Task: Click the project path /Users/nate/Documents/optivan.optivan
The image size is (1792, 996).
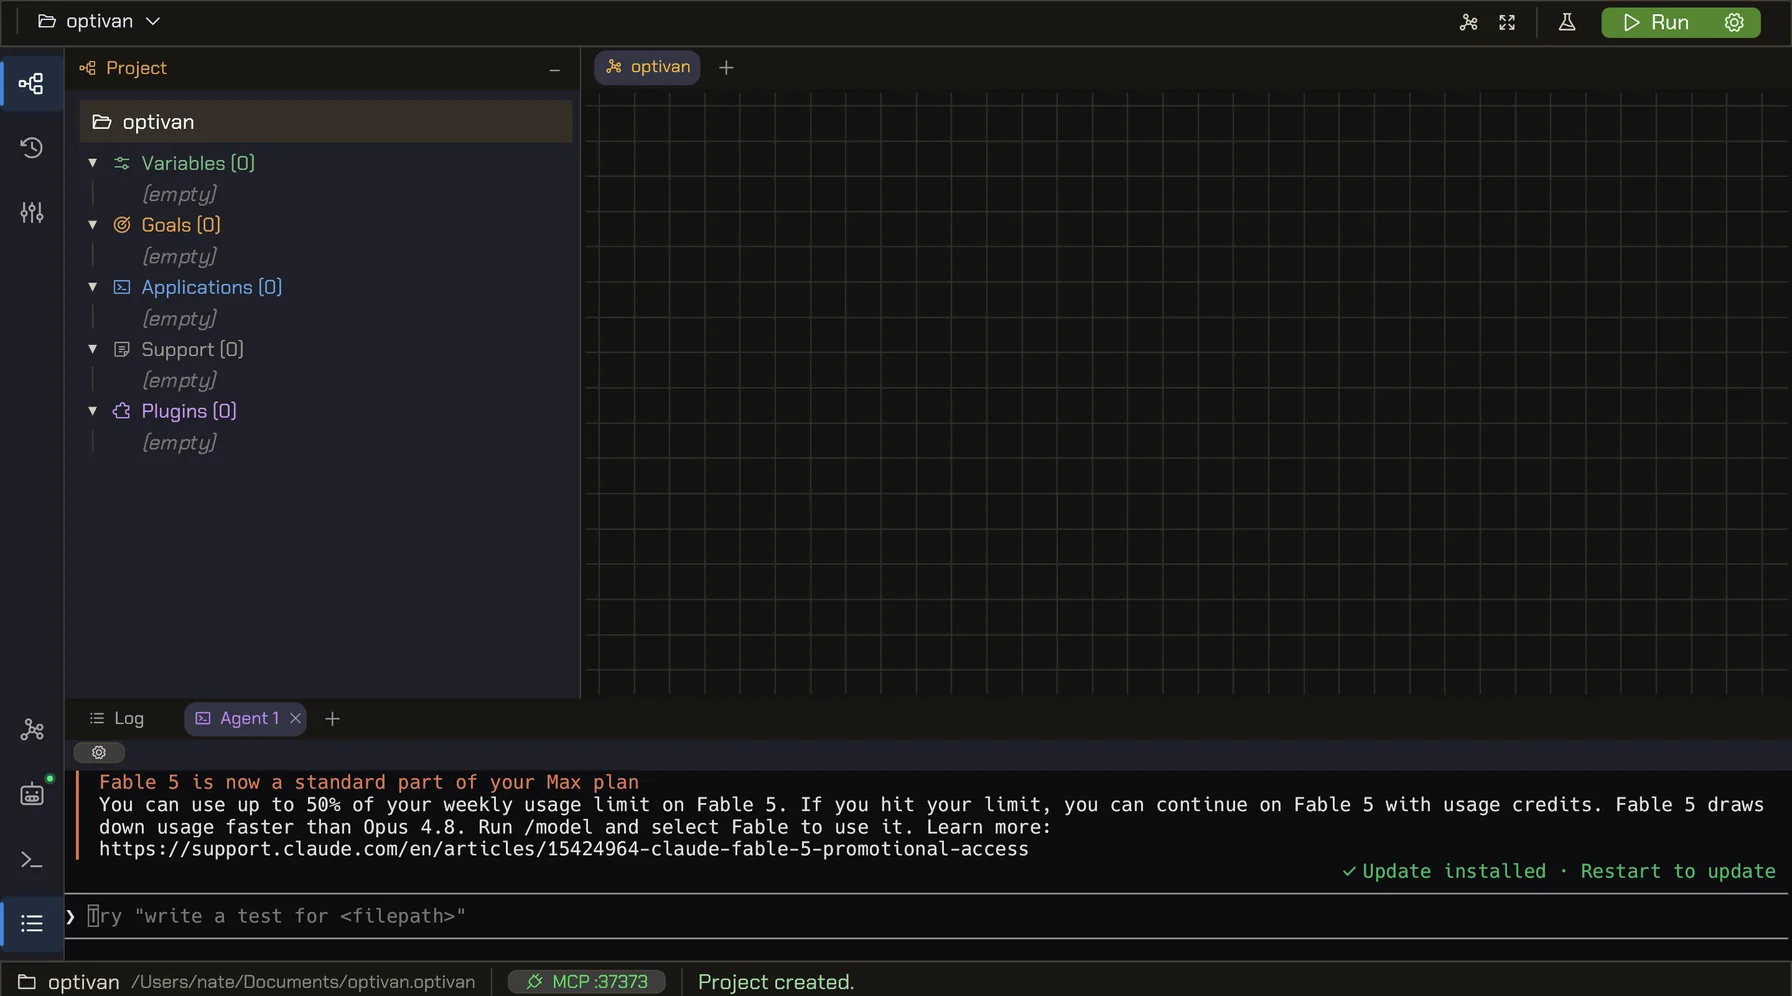Action: pos(303,982)
